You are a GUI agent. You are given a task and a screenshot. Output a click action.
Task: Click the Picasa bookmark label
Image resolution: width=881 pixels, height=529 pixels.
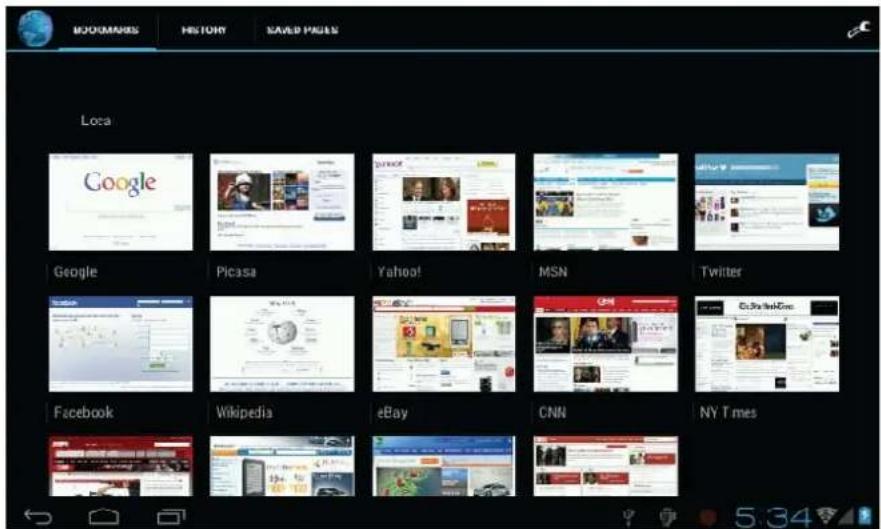(x=236, y=272)
